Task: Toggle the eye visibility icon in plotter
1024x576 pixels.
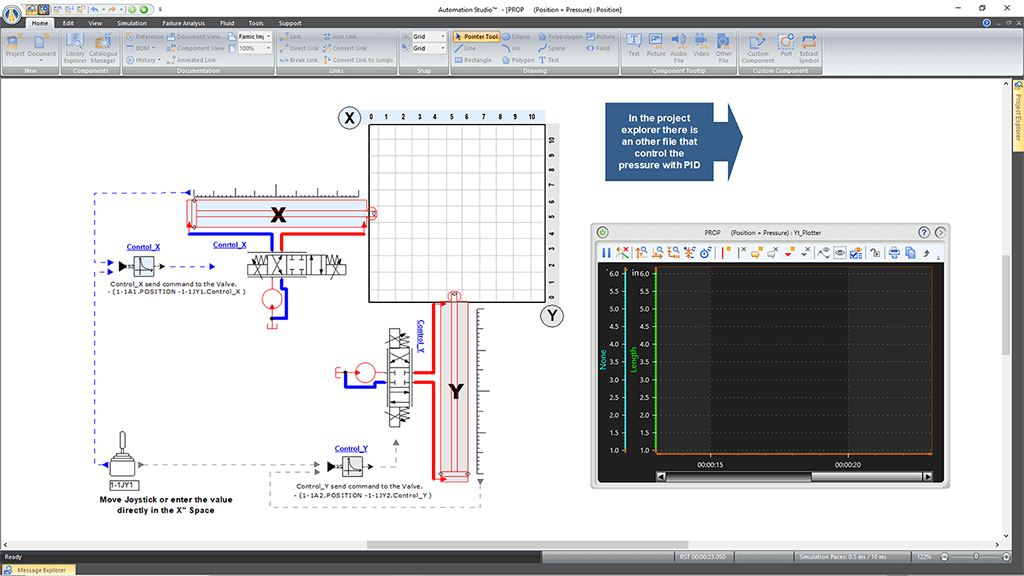Action: click(839, 253)
